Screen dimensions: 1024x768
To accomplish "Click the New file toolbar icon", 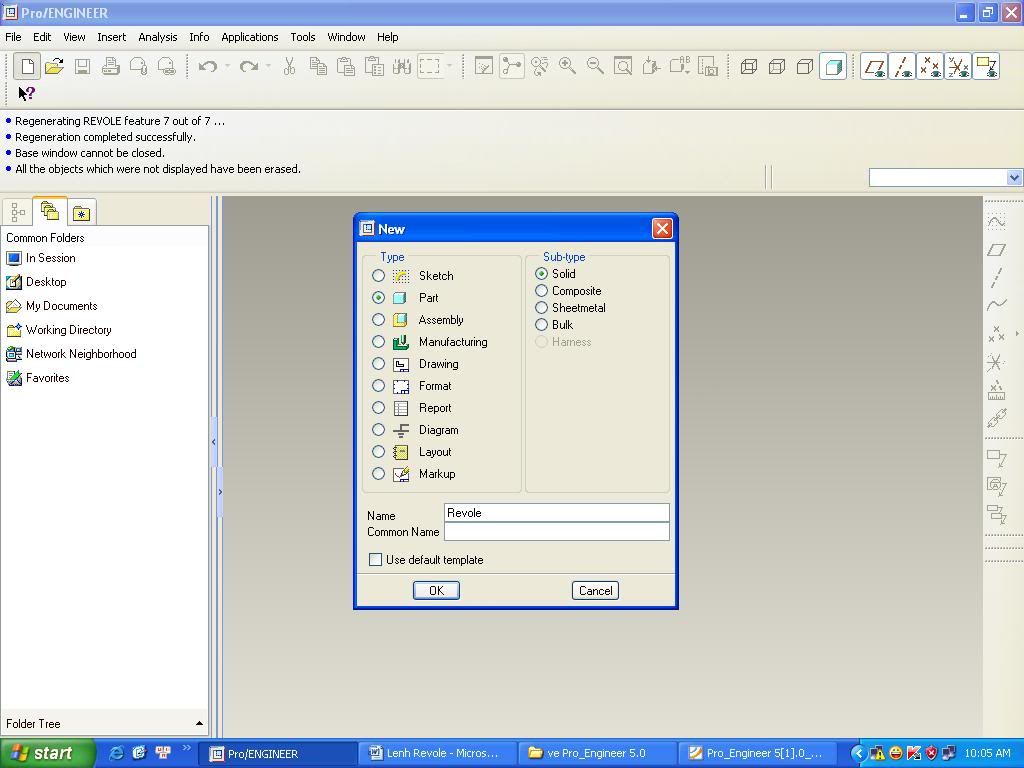I will click(x=27, y=66).
